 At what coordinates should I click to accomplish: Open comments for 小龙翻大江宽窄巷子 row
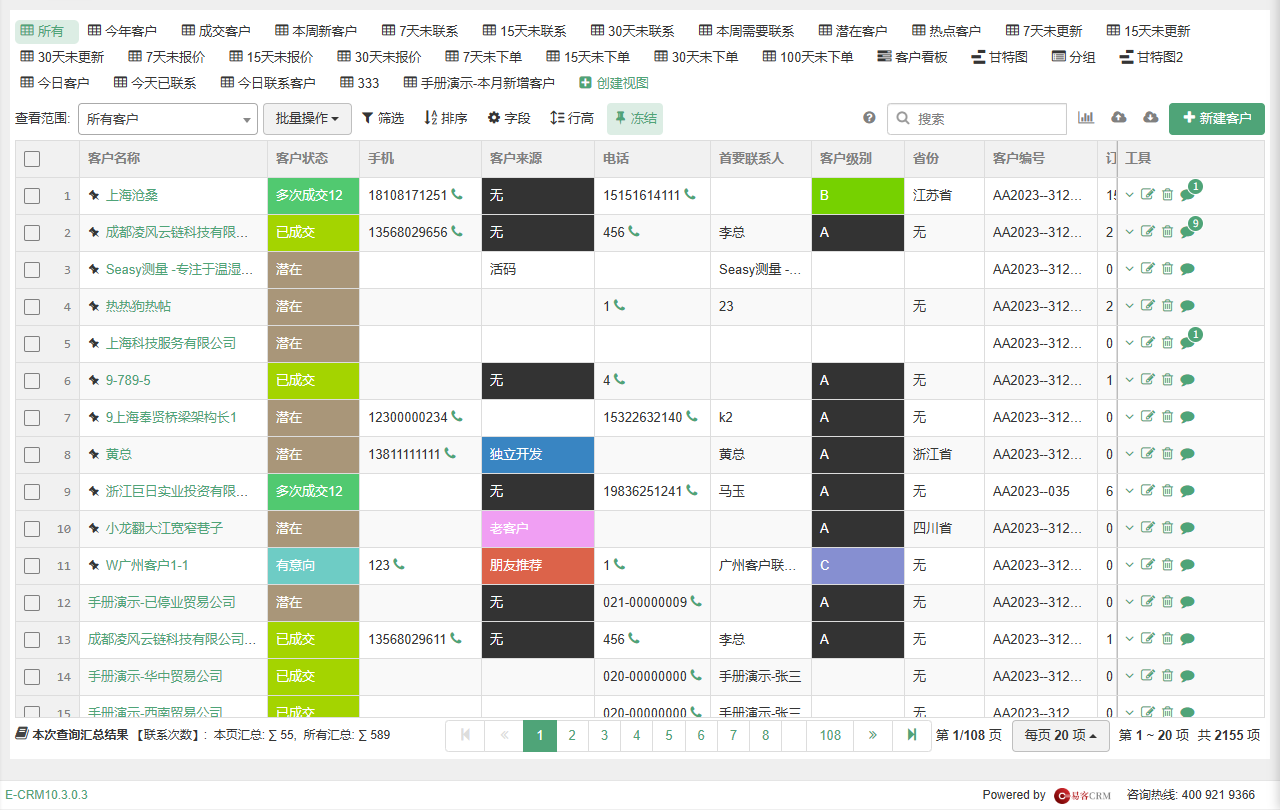pos(1187,528)
